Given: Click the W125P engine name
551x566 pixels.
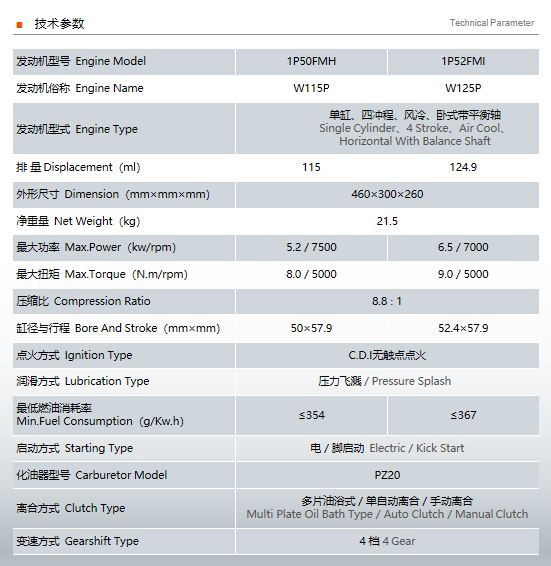Looking at the screenshot, I should [463, 88].
